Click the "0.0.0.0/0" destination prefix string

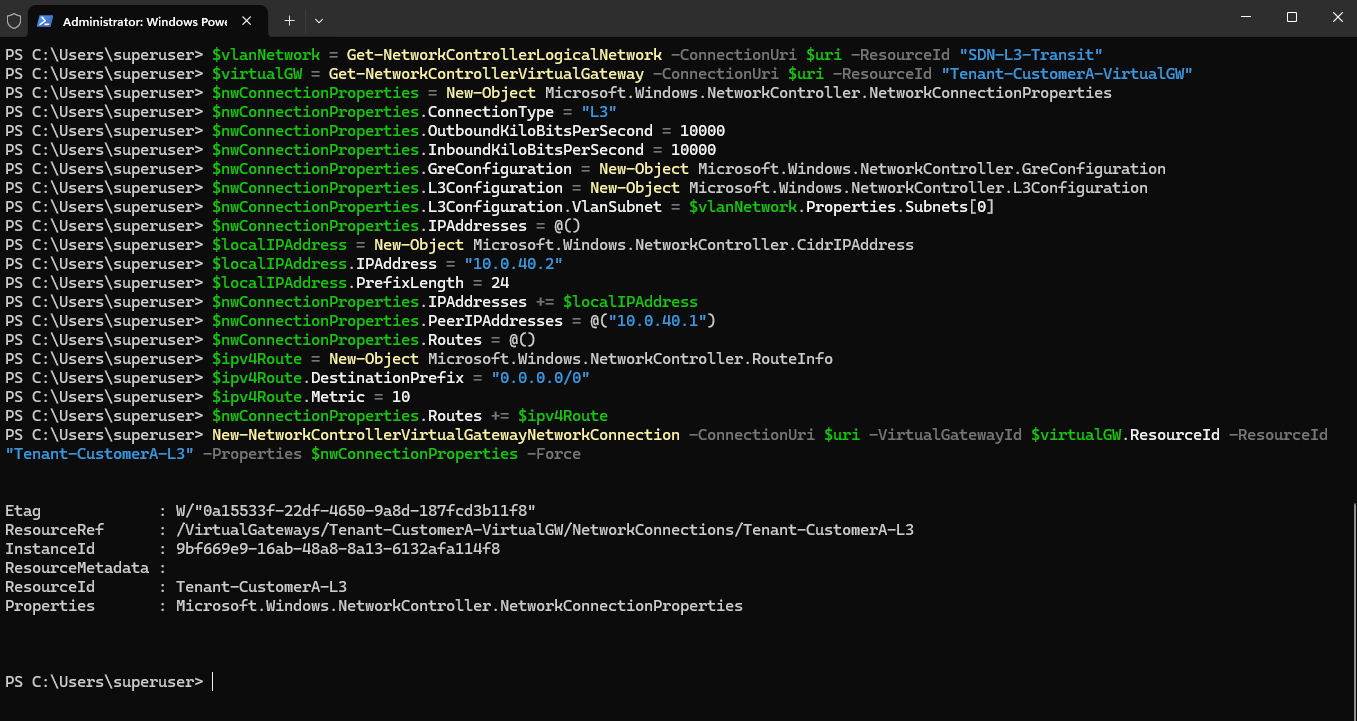pyautogui.click(x=540, y=378)
